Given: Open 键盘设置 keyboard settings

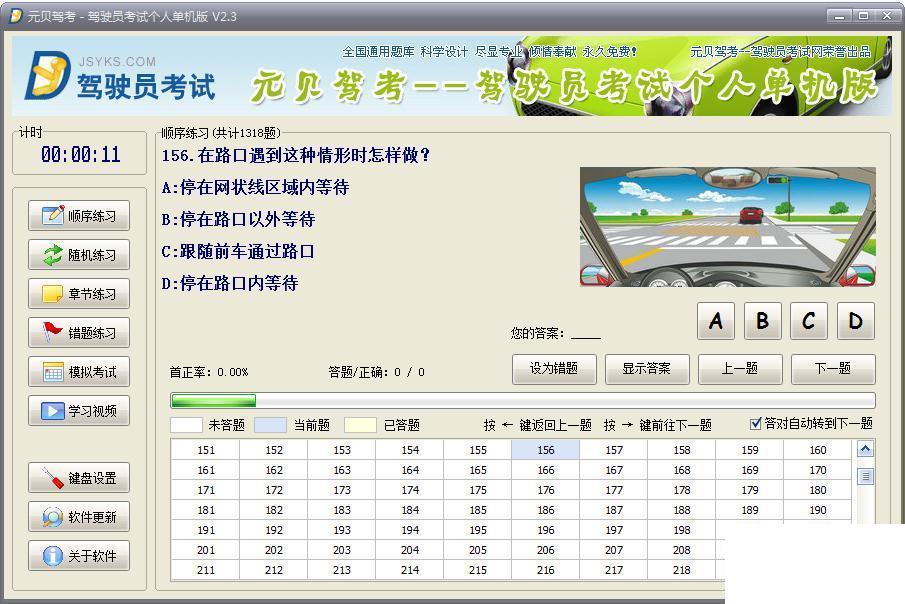Looking at the screenshot, I should pyautogui.click(x=79, y=478).
